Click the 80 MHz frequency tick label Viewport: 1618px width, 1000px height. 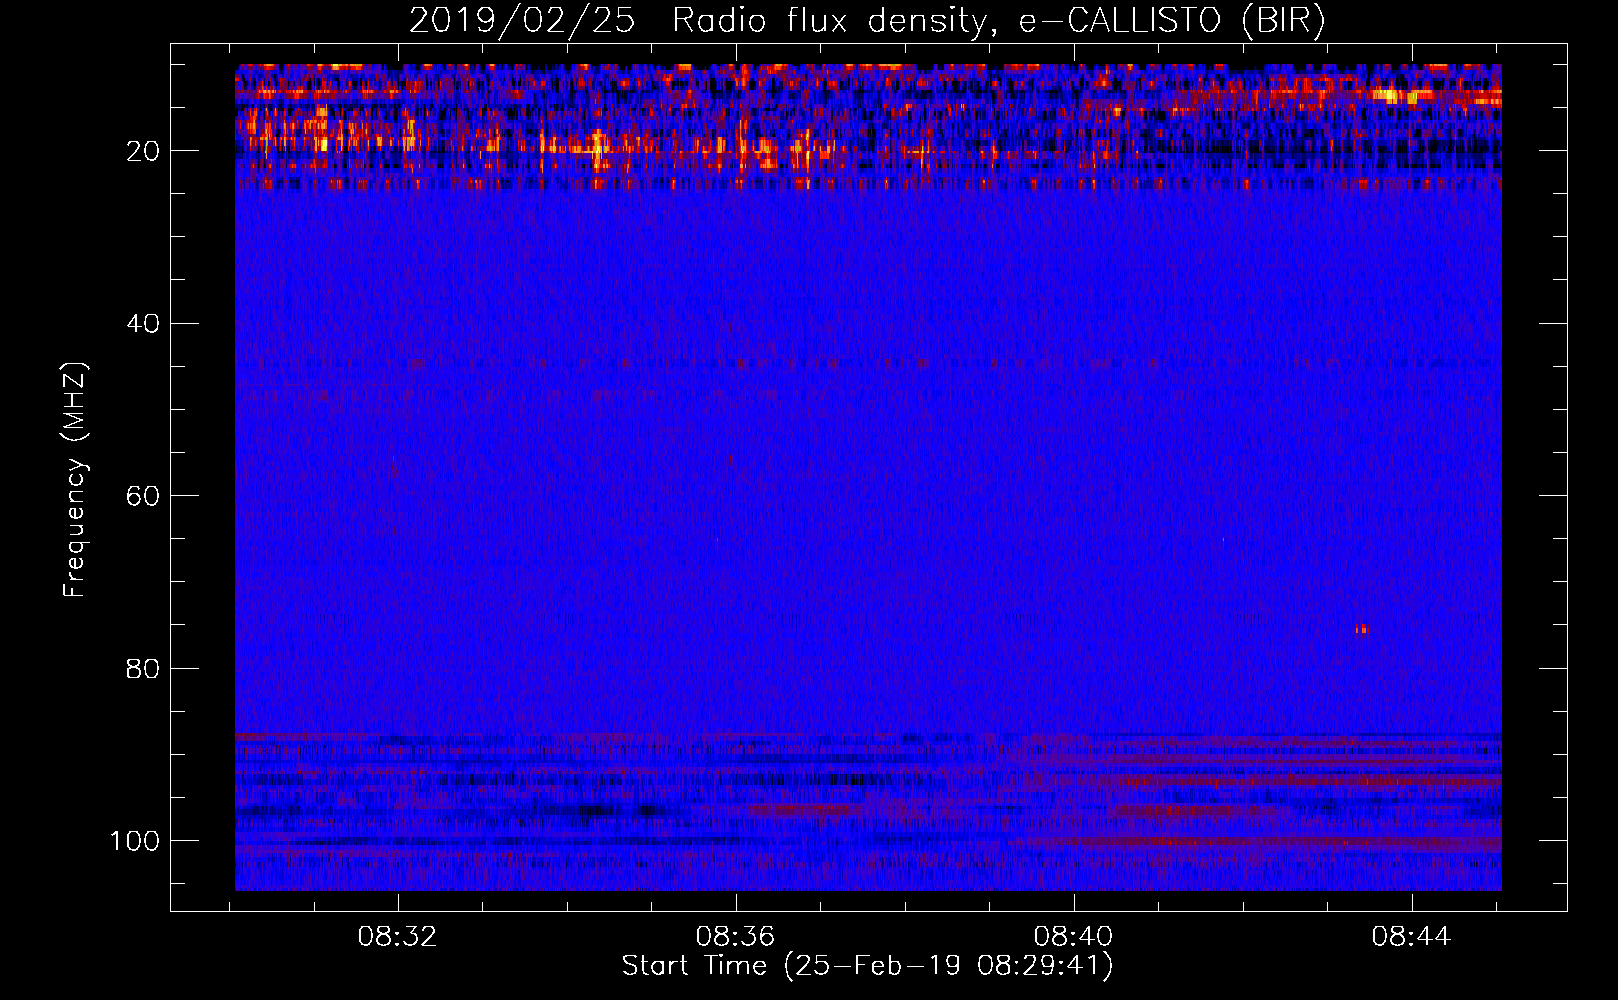(144, 668)
